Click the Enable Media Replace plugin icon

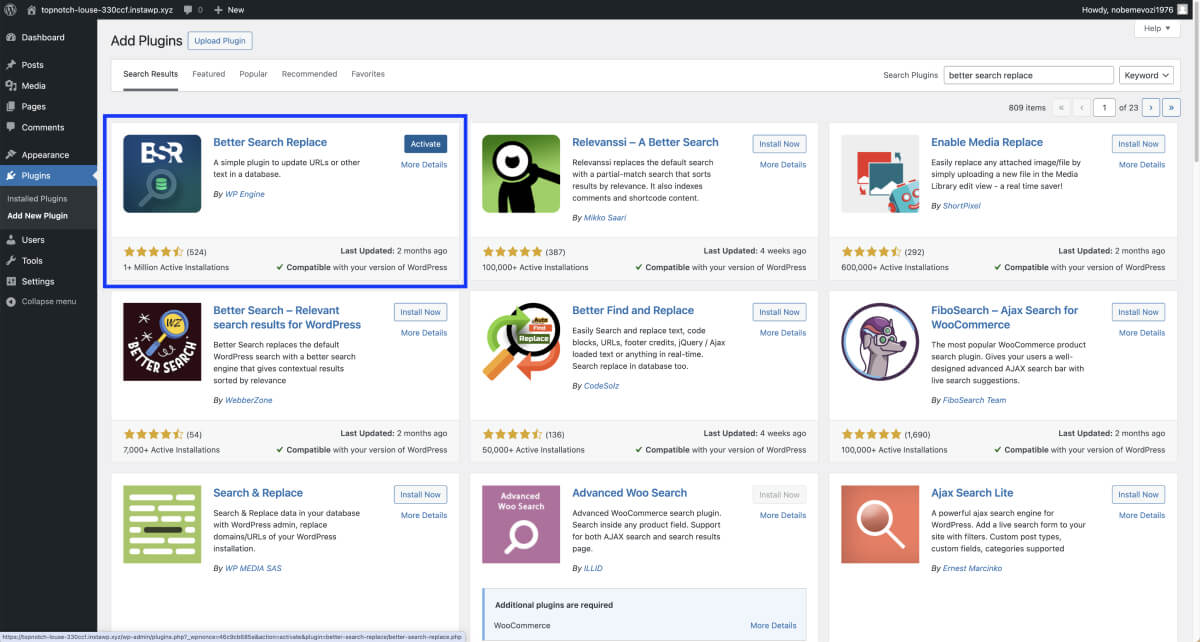tap(880, 174)
